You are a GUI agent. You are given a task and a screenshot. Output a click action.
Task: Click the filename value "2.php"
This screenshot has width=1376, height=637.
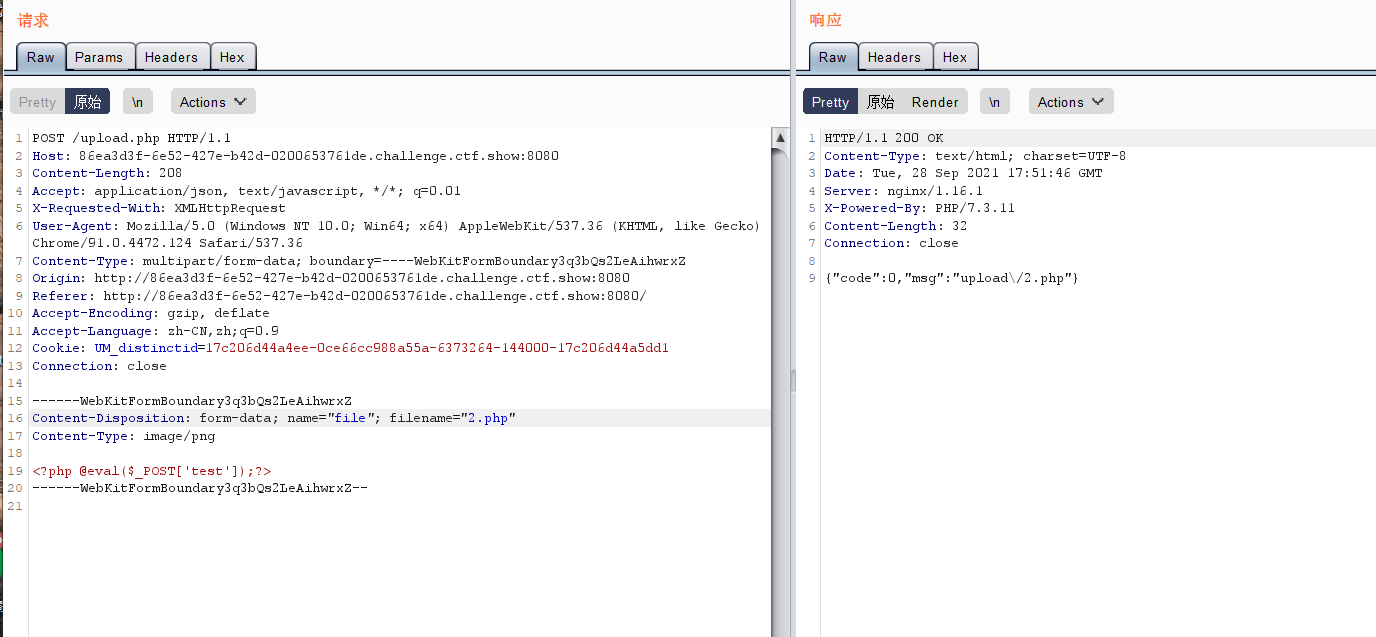pyautogui.click(x=488, y=418)
